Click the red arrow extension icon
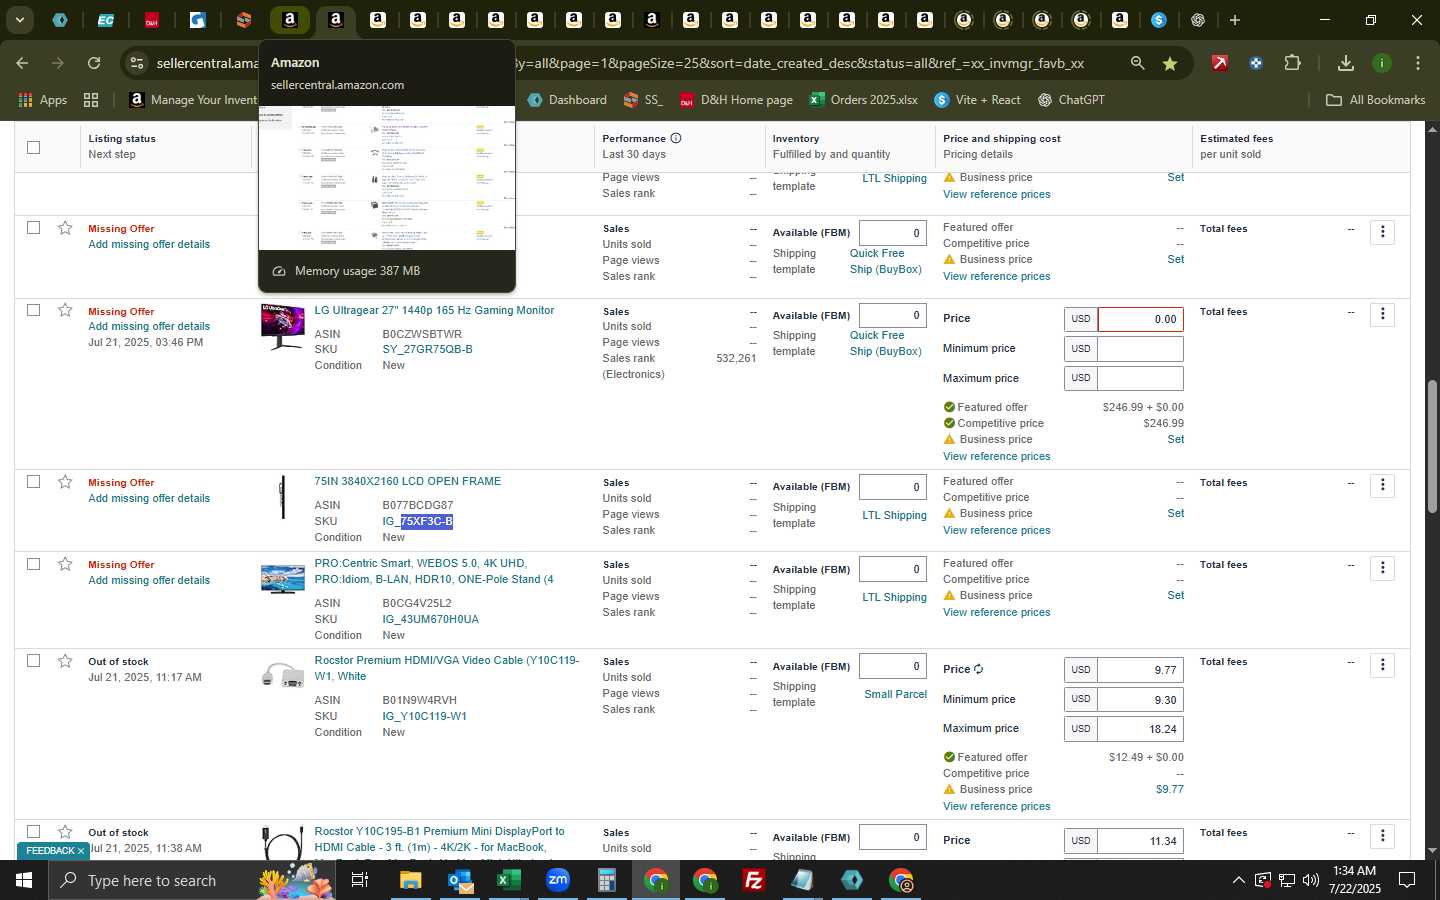This screenshot has height=900, width=1440. pos(1219,63)
